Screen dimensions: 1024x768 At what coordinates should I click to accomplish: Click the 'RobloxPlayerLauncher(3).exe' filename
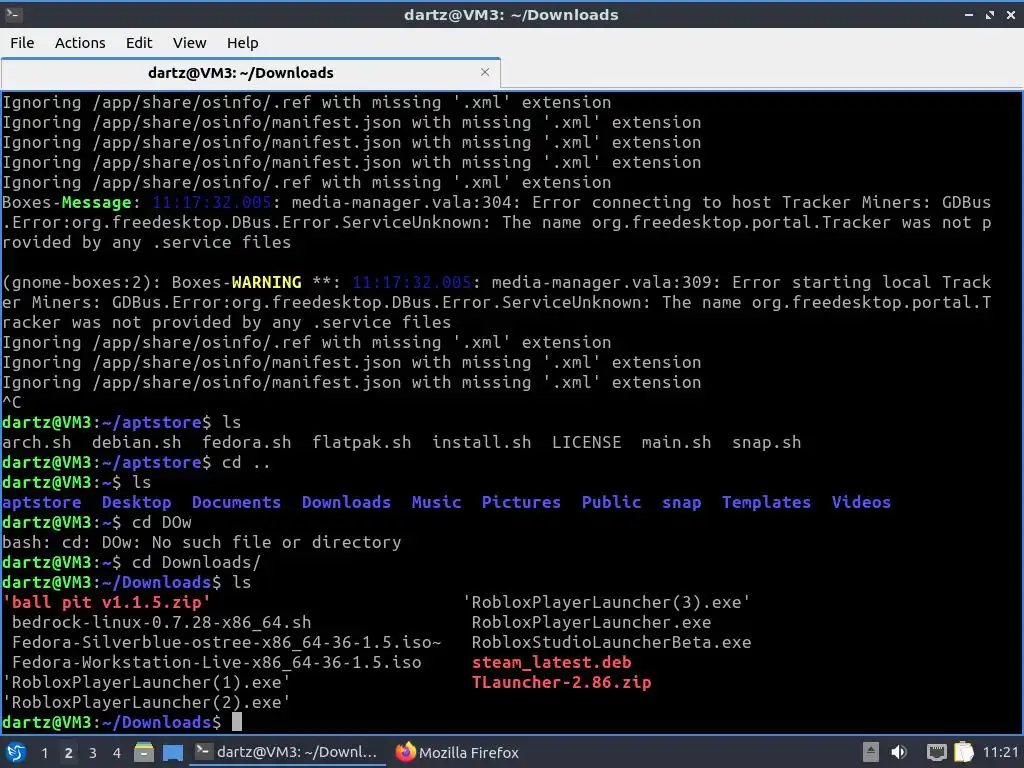(x=606, y=601)
